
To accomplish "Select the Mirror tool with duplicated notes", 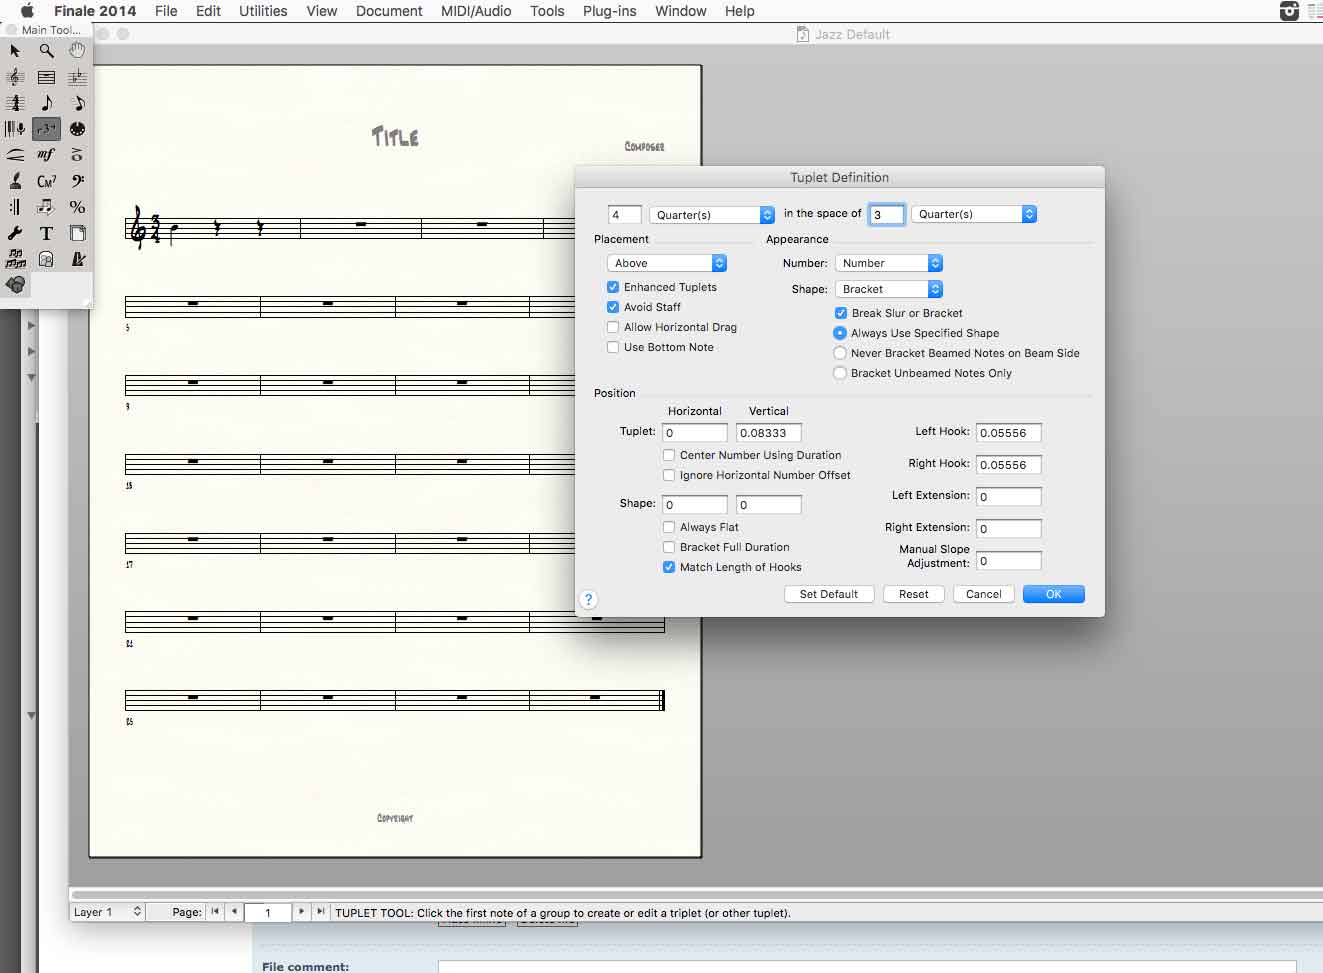I will coord(15,259).
